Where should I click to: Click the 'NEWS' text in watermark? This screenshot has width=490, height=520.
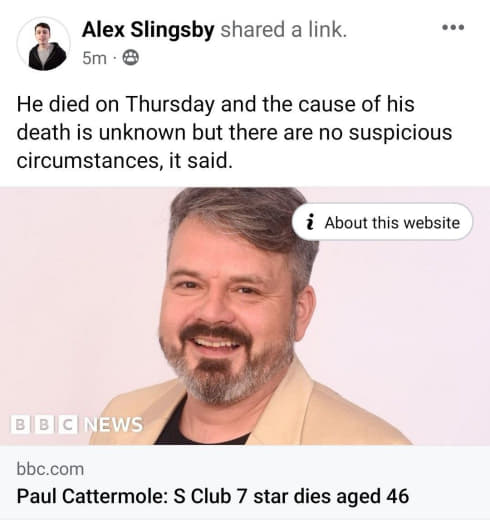(113, 424)
